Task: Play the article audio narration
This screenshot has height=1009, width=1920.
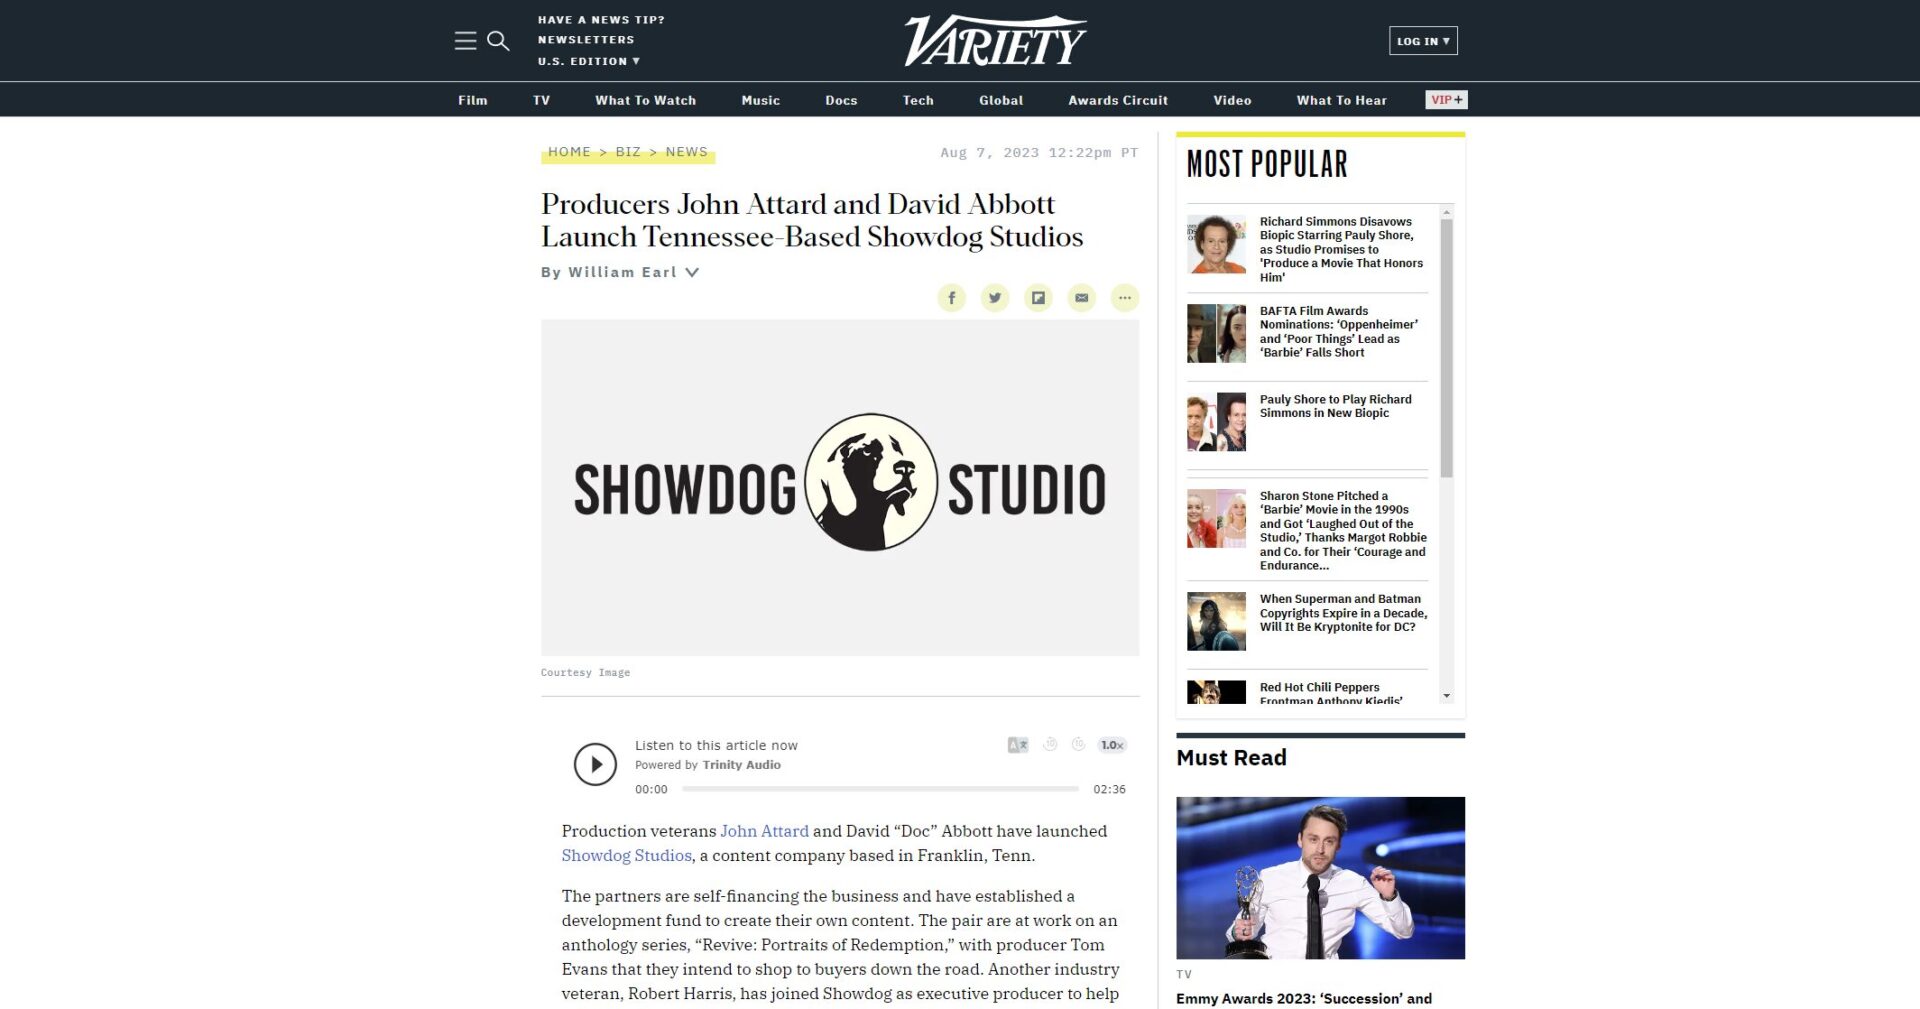Action: (x=597, y=763)
